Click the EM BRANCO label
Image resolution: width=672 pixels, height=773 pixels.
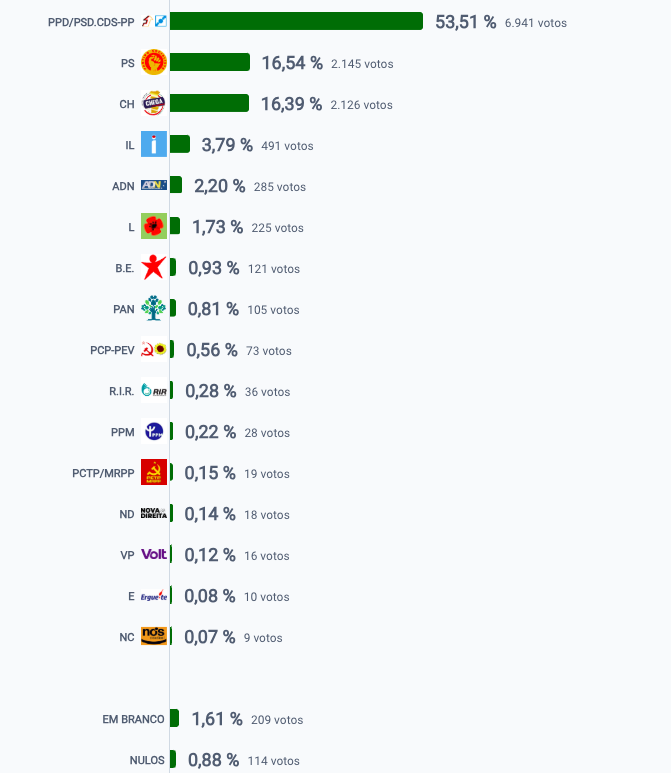tap(133, 719)
